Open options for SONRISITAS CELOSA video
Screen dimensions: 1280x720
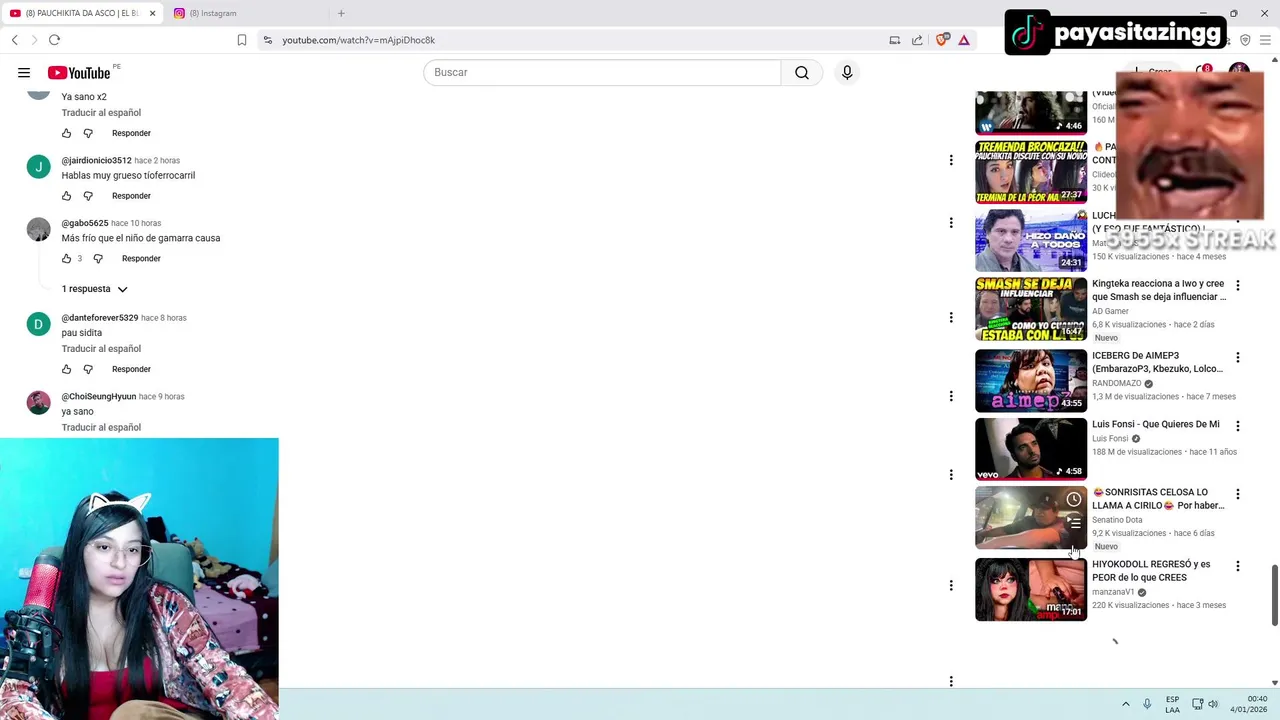[1238, 494]
